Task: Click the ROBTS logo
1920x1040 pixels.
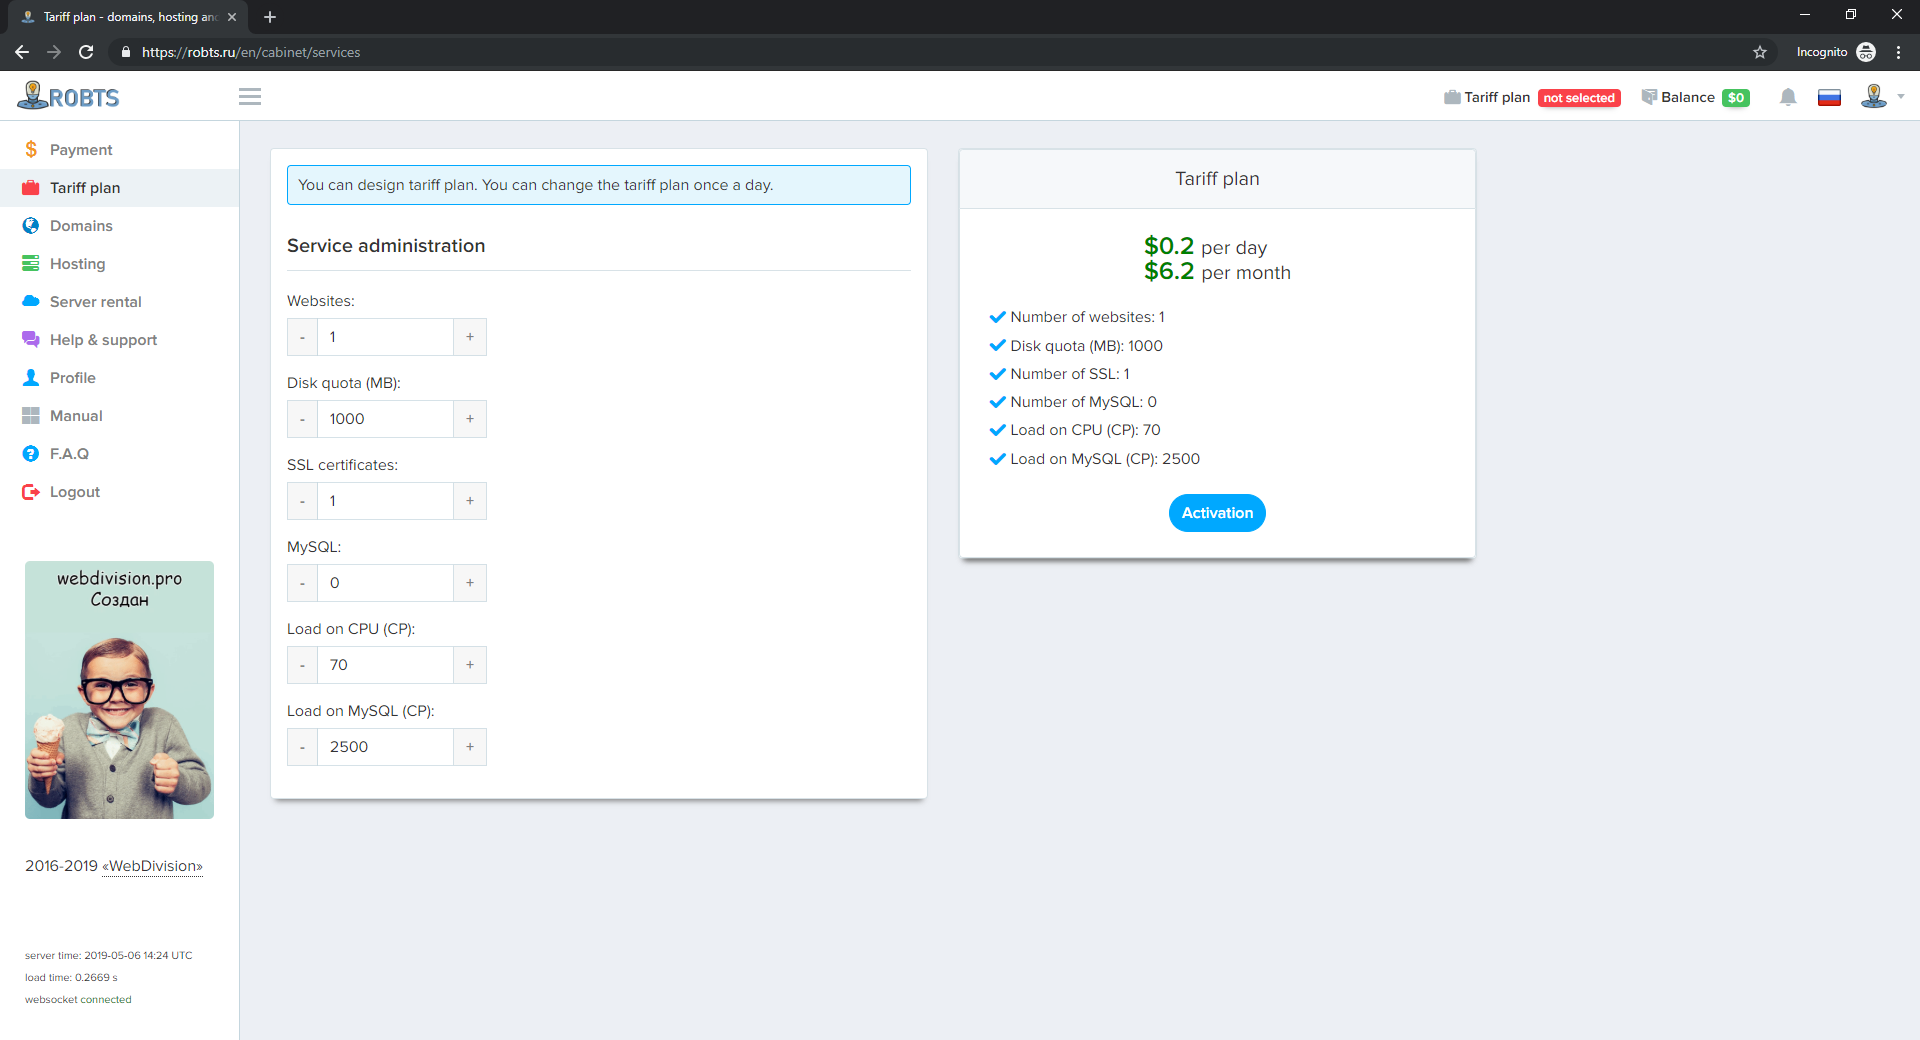Action: tap(68, 97)
